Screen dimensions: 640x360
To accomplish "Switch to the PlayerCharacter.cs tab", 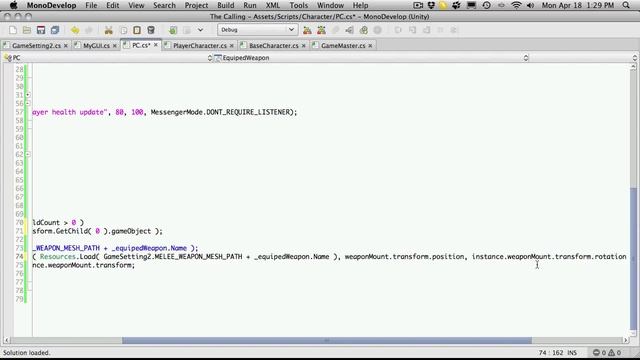I will (200, 46).
